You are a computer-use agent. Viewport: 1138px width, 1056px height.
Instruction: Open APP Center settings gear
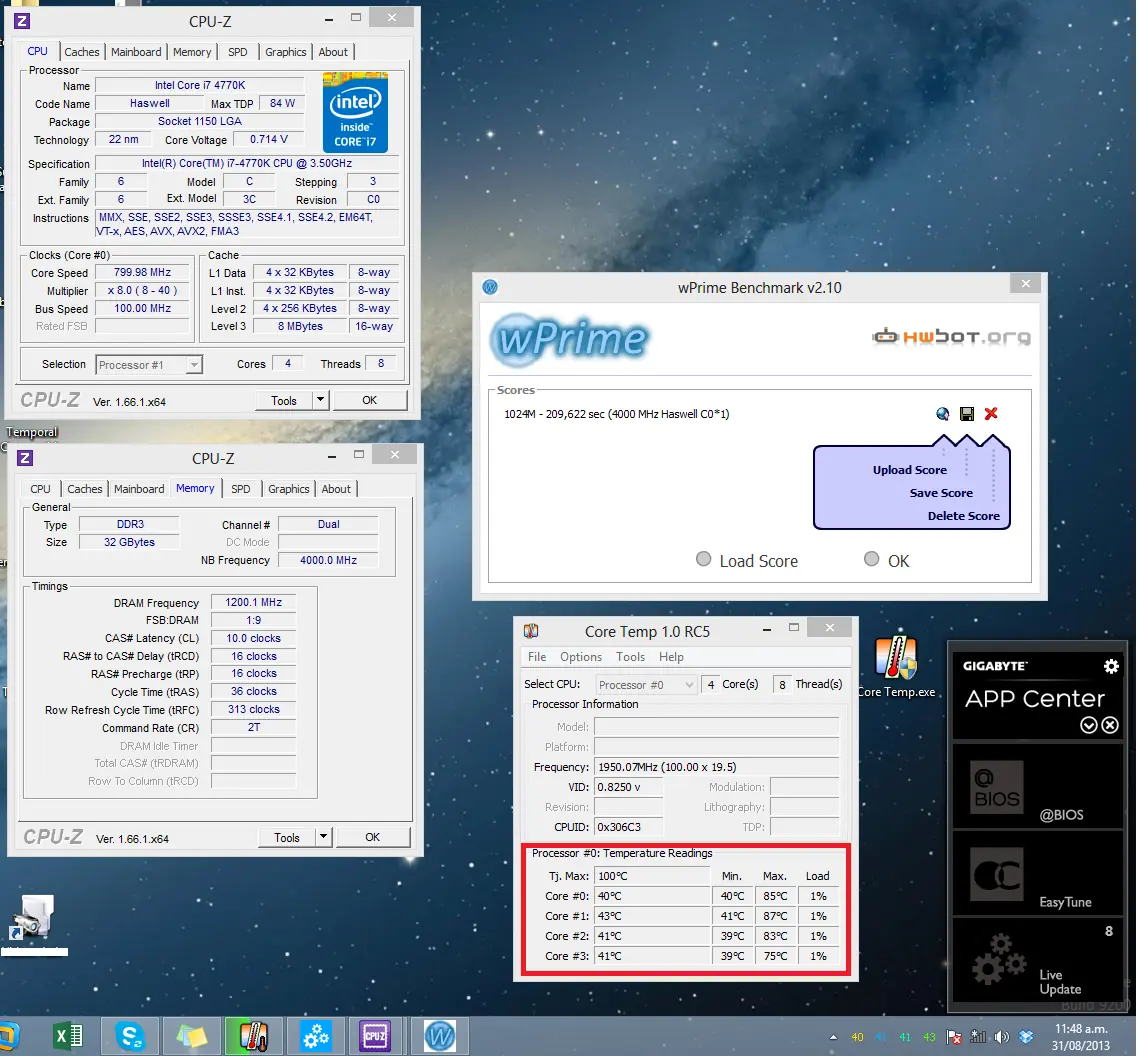(1110, 666)
